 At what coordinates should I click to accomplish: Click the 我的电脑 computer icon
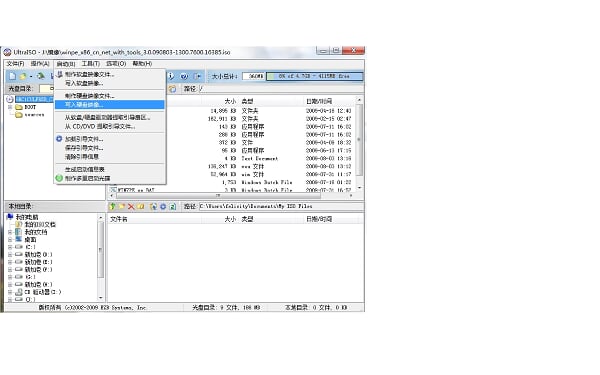(x=10, y=217)
